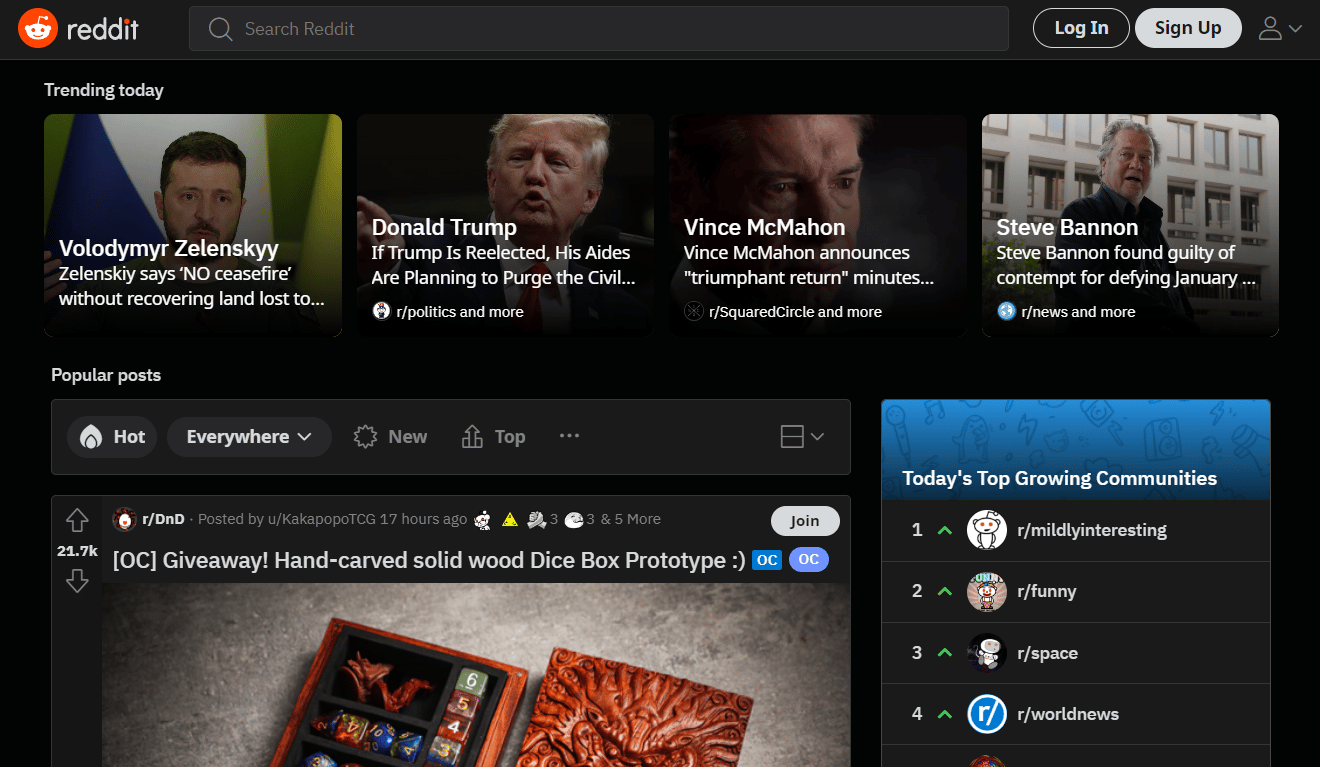This screenshot has height=767, width=1320.
Task: Open the Hand-carved Dice Box post title
Action: (x=429, y=560)
